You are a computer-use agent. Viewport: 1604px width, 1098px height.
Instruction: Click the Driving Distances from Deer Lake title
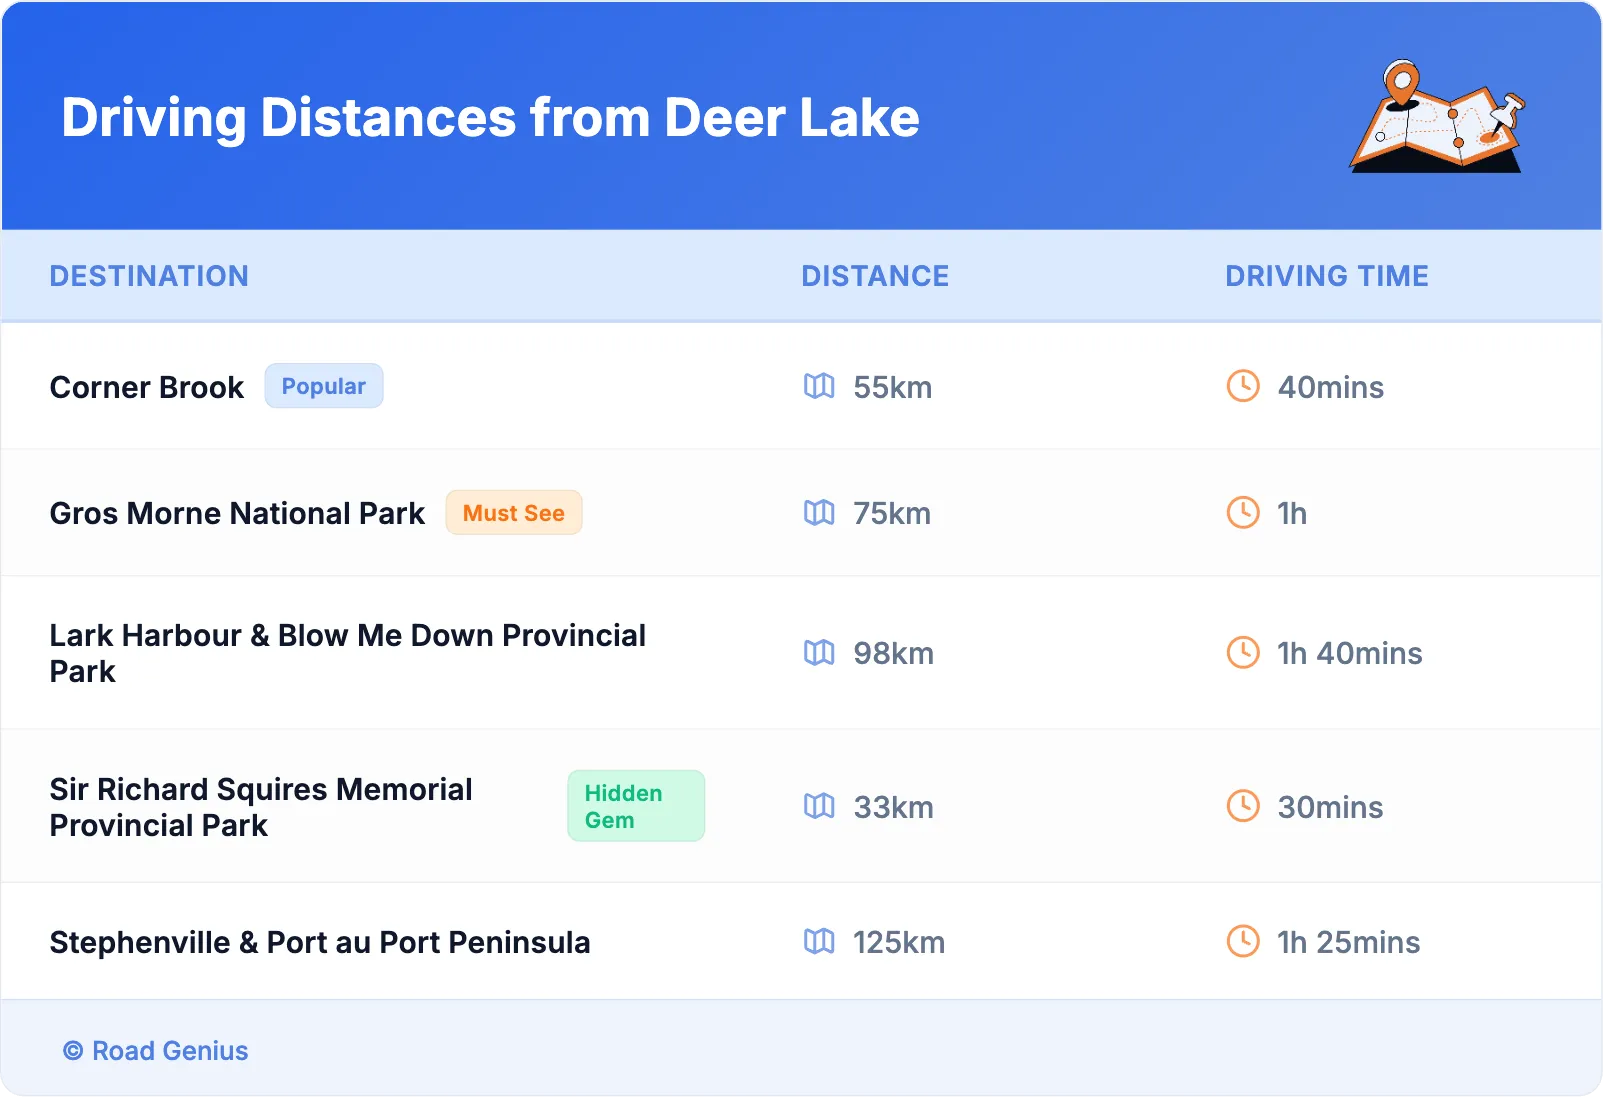[x=490, y=118]
